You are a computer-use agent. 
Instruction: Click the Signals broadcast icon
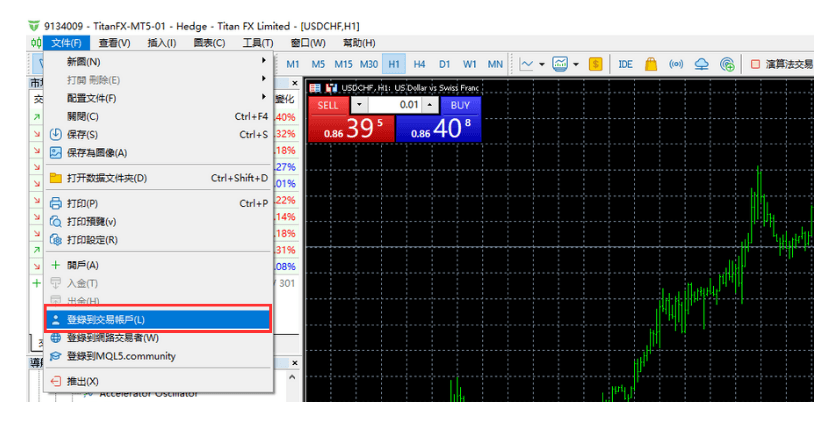[x=676, y=64]
